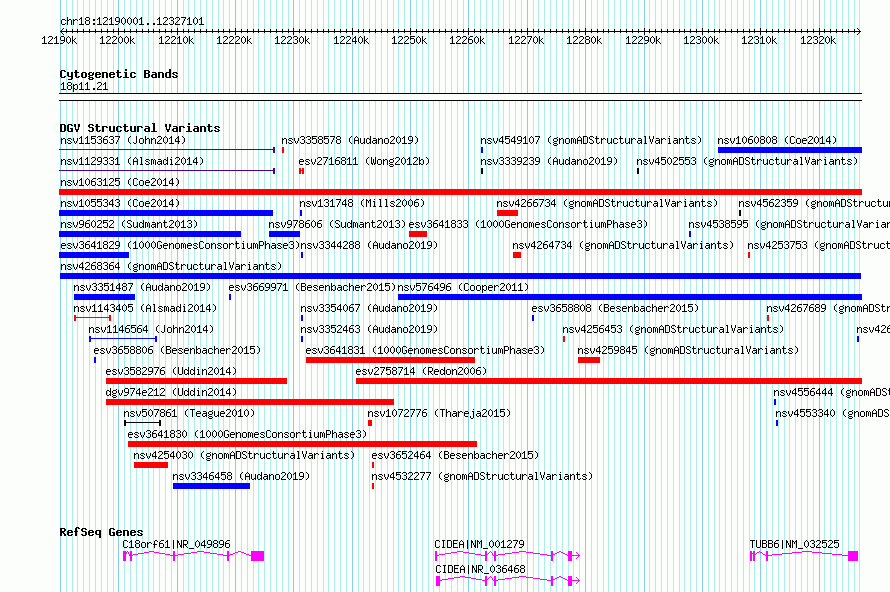
Task: Open the nsv1129331 (Alsmadi2014) label
Action: point(132,161)
